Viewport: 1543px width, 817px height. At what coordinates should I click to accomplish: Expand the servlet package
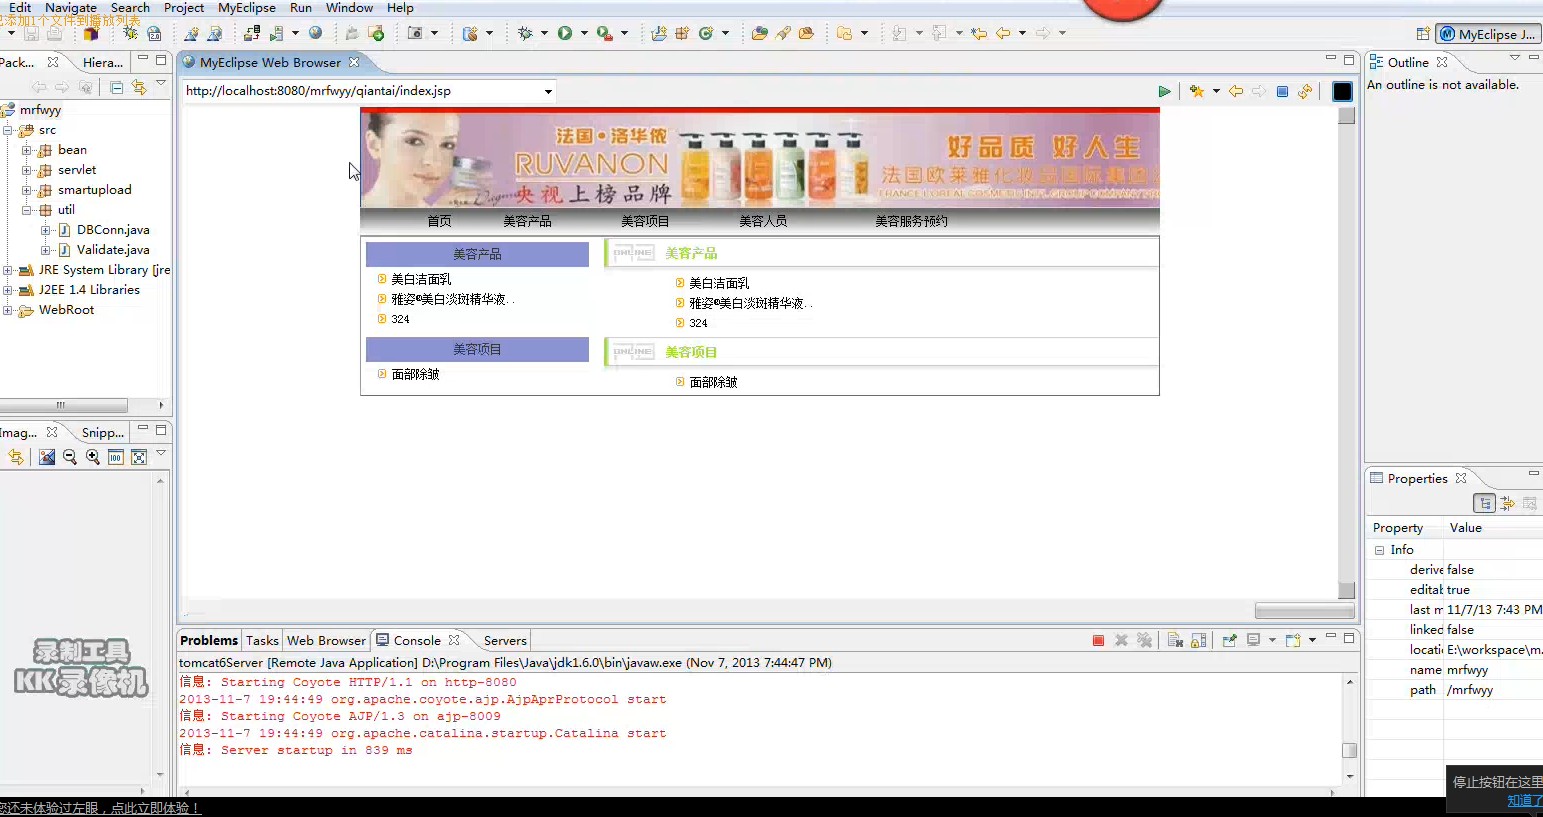[27, 170]
